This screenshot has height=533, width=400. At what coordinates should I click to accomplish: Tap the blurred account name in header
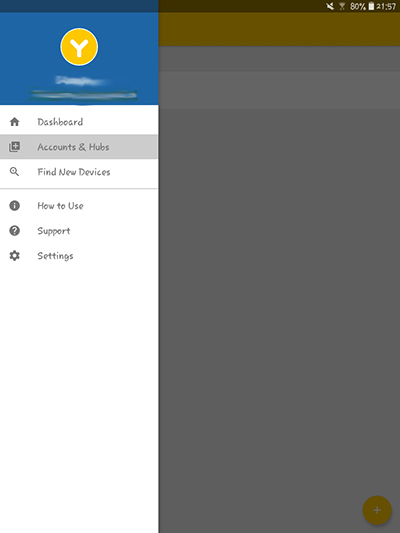coord(82,81)
